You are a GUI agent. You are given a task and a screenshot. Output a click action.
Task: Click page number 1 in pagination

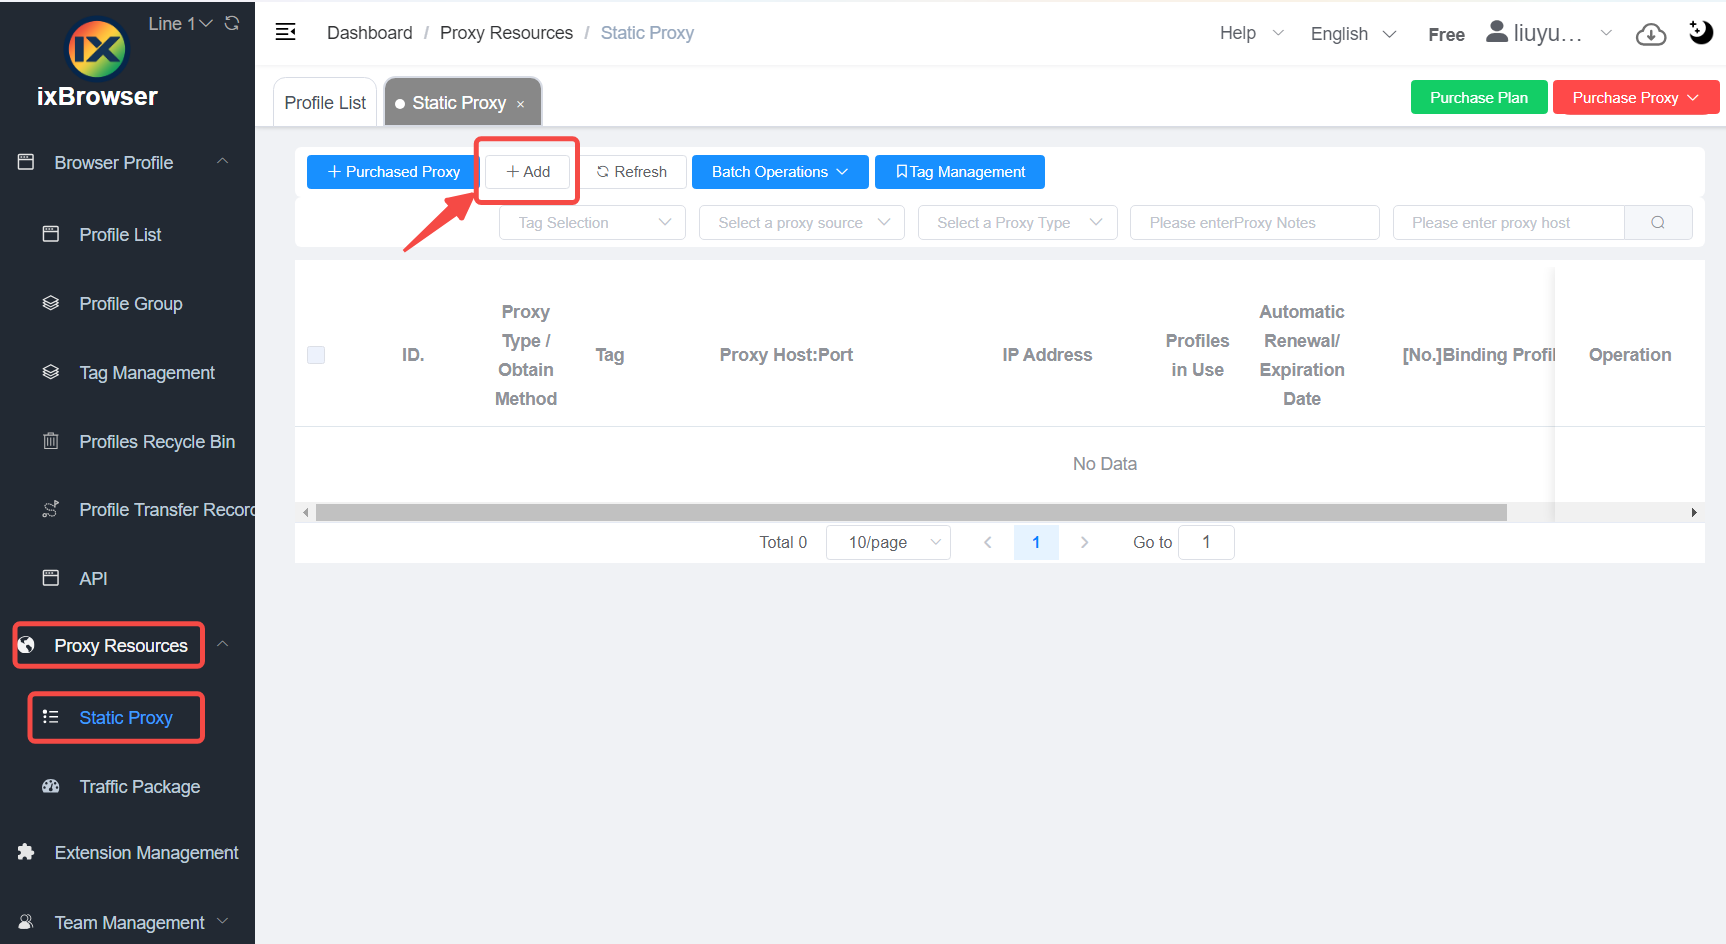pyautogui.click(x=1036, y=542)
